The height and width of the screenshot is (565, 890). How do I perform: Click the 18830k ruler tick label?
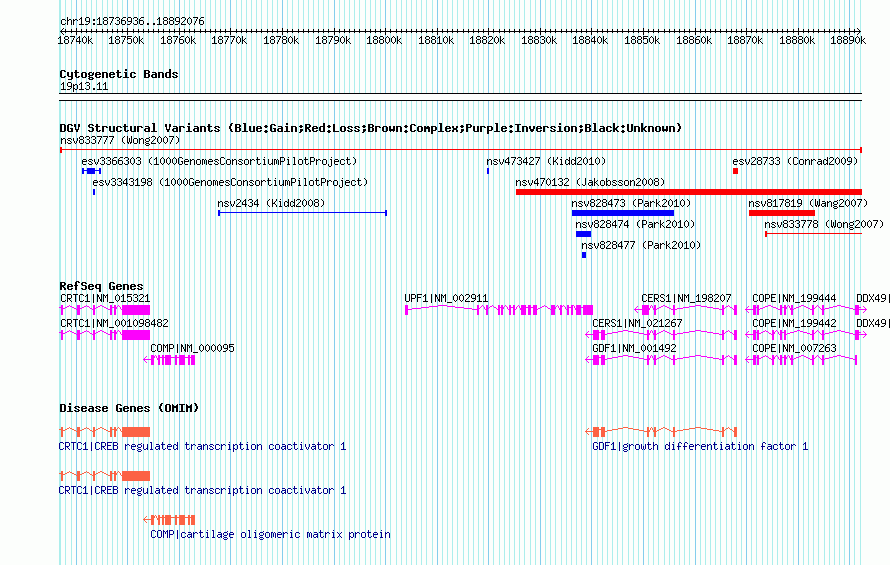[x=539, y=40]
